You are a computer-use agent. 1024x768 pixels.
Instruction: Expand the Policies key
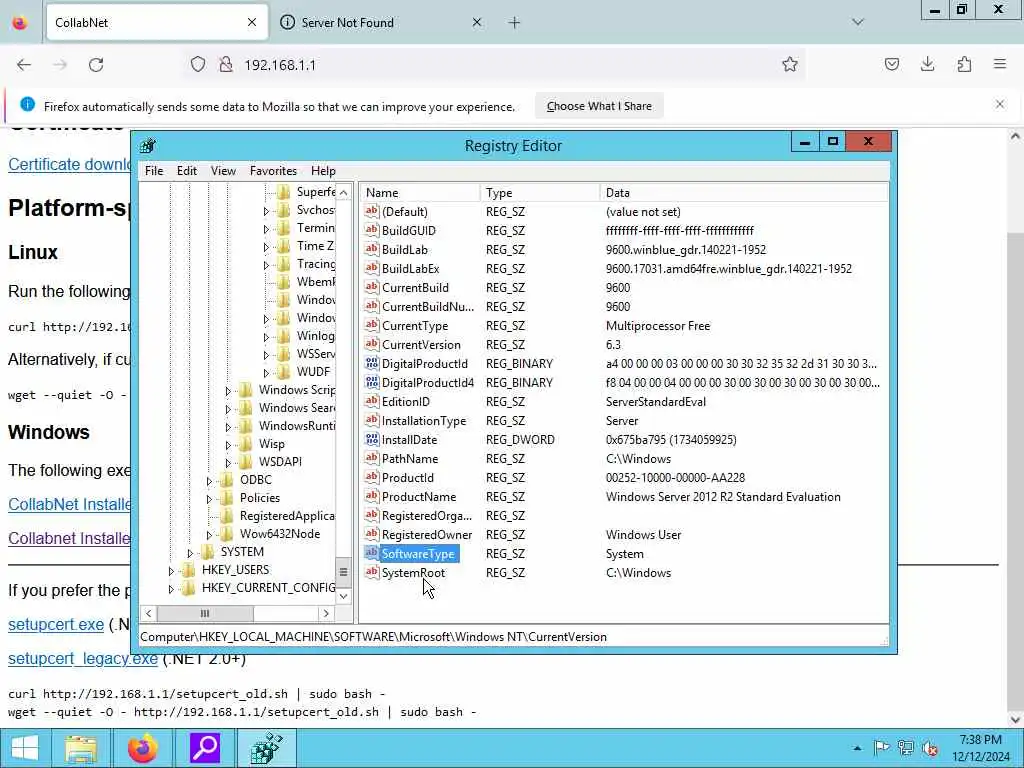(x=209, y=498)
